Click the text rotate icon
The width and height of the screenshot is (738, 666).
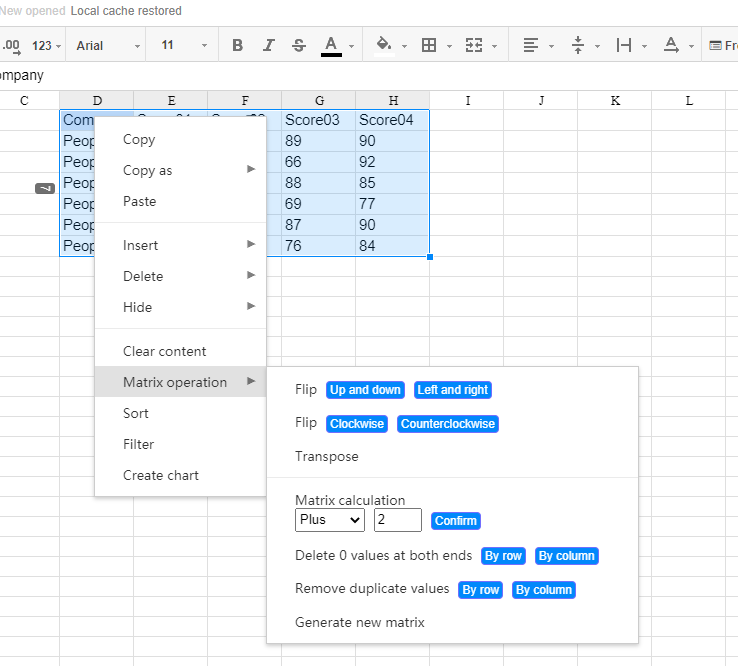pyautogui.click(x=671, y=45)
